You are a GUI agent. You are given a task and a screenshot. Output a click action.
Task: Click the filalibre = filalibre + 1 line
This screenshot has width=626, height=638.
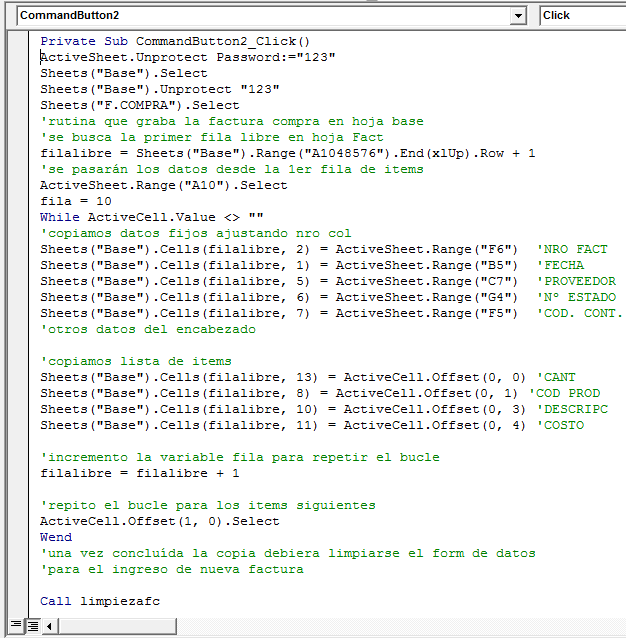click(139, 473)
